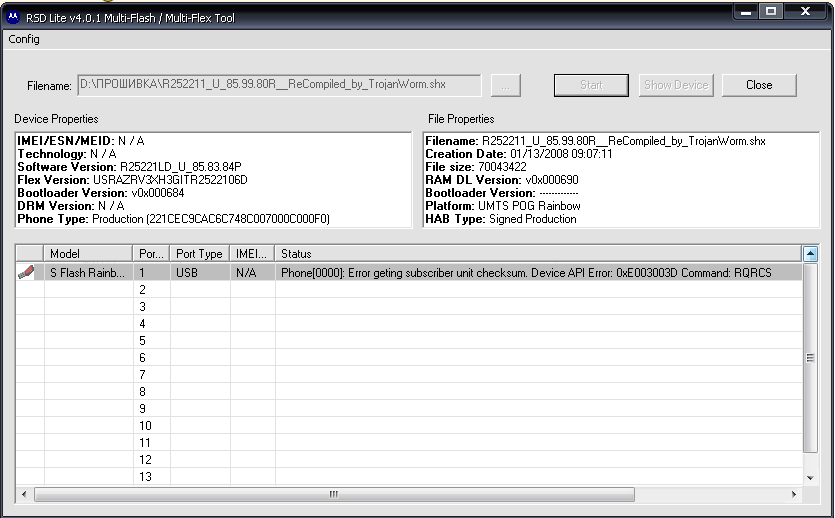Screen dimensions: 835x518
Task: Click the File size 70043422 line
Action: 476,167
